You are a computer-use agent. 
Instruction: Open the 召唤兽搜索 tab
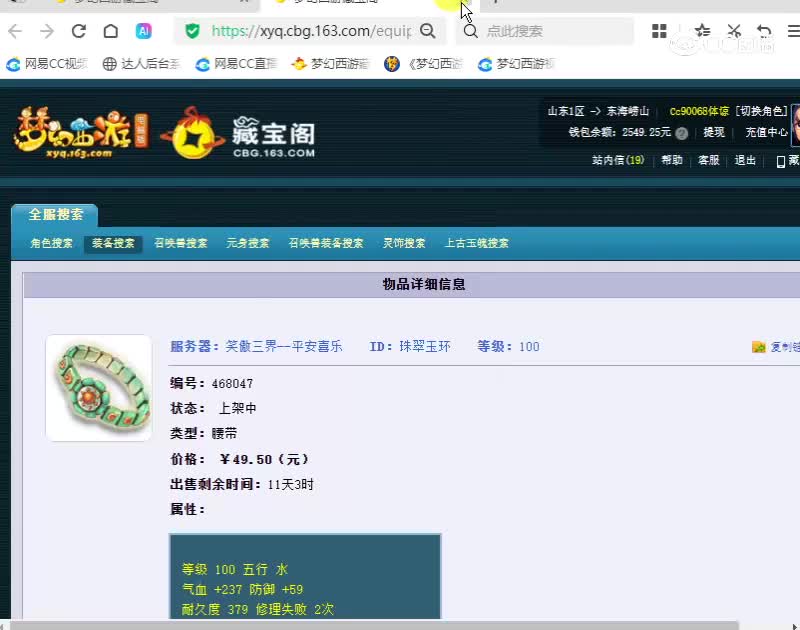click(180, 242)
